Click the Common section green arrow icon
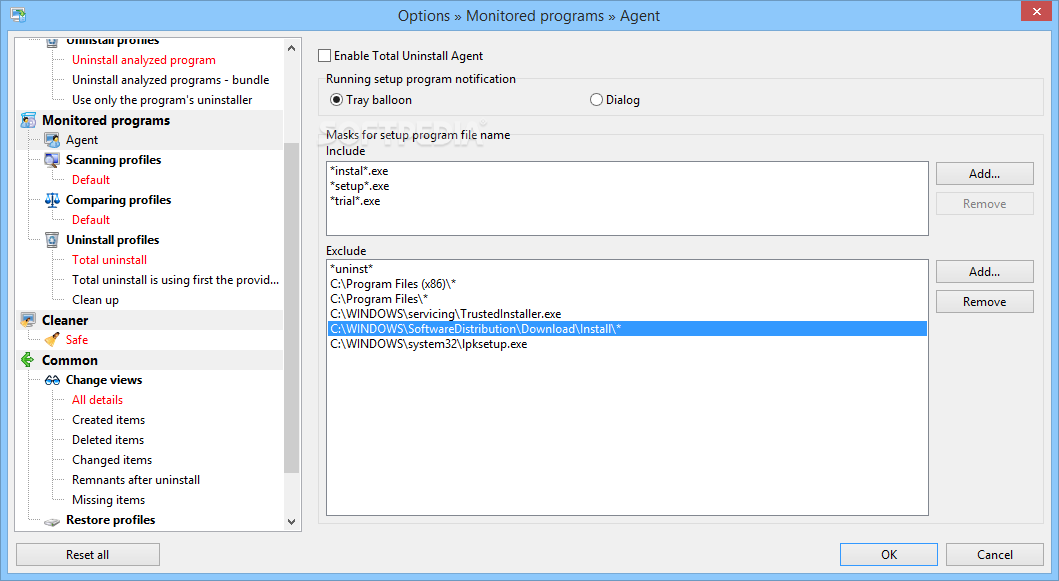This screenshot has height=581, width=1059. point(28,360)
